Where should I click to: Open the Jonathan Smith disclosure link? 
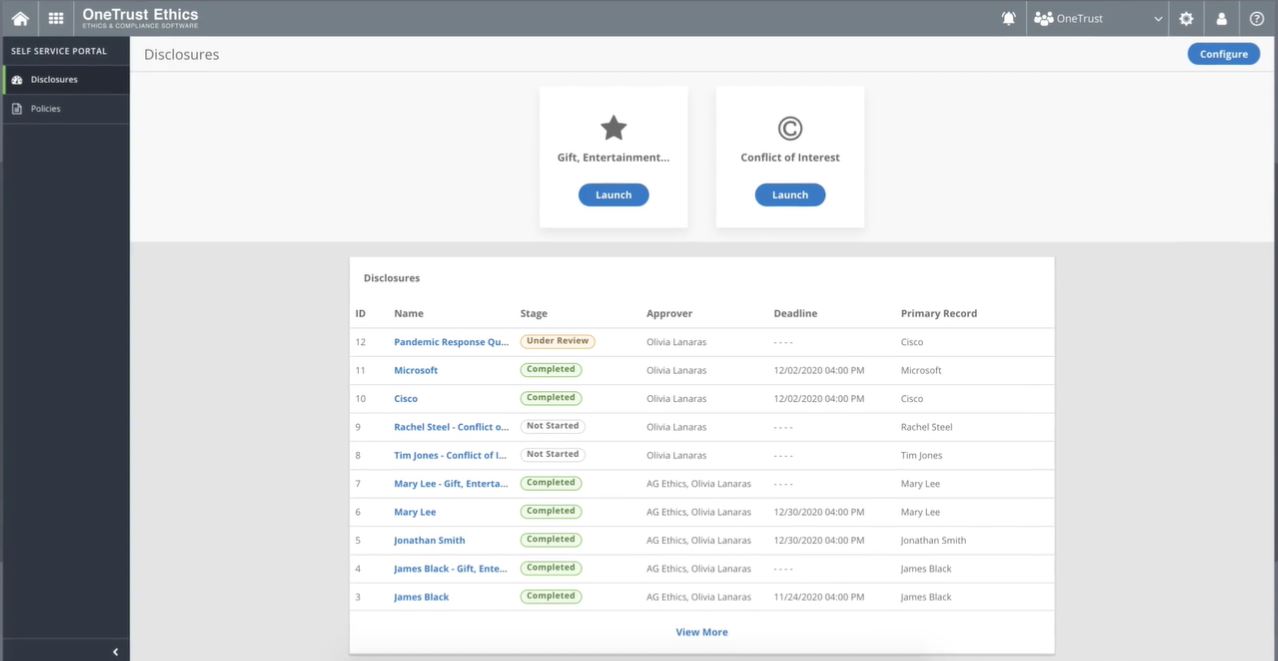tap(430, 540)
